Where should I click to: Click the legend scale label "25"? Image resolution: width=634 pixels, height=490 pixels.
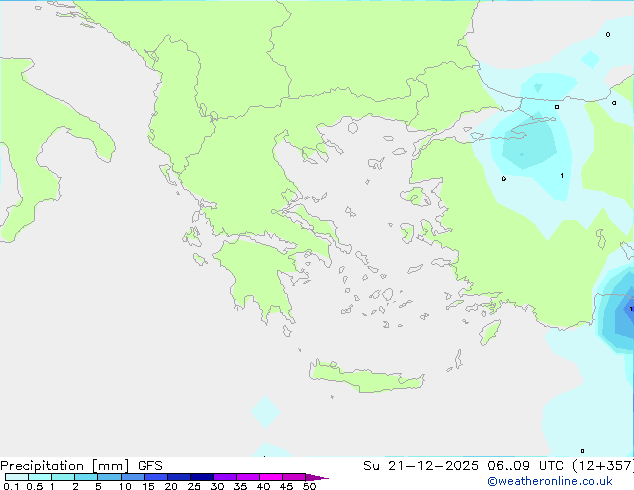(x=194, y=486)
